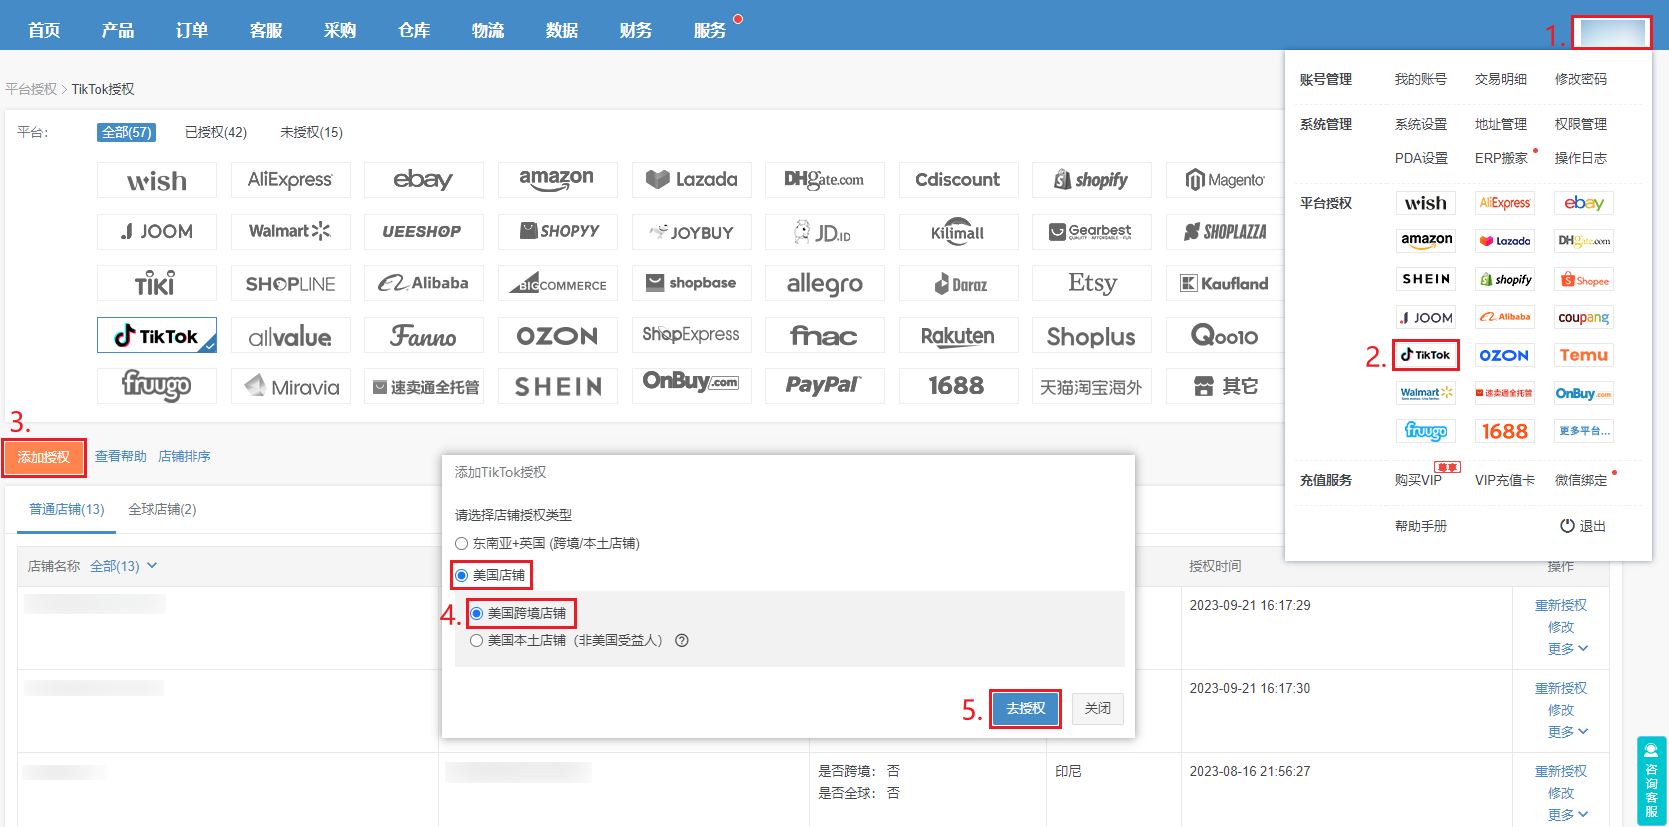Select the Rakuten platform logo
Viewport: 1669px width, 827px height.
(x=958, y=335)
